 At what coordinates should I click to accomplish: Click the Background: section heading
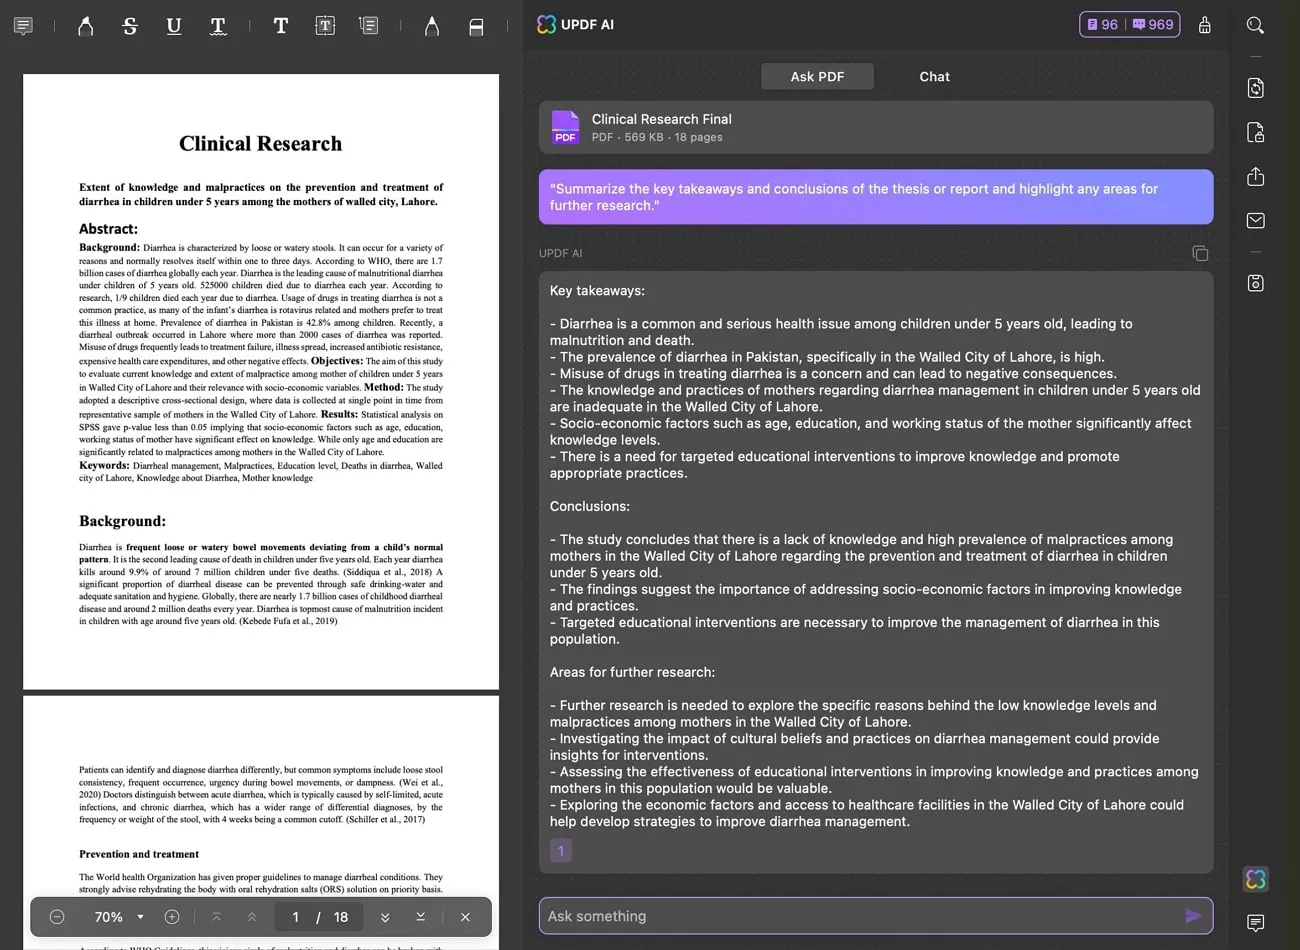[122, 521]
